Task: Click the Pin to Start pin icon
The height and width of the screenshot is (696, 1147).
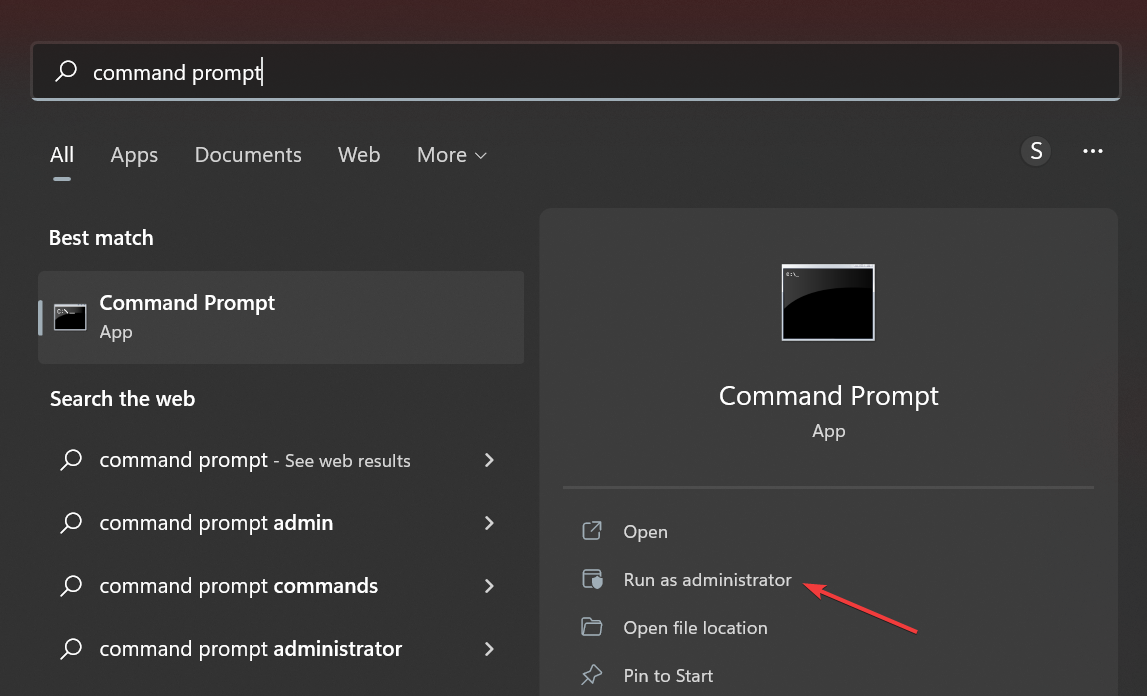Action: click(x=591, y=675)
